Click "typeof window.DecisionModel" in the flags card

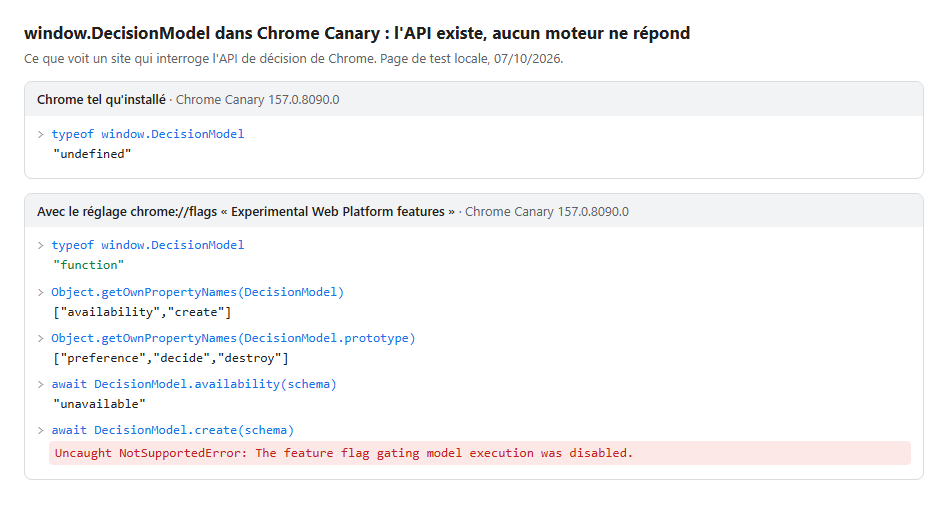(148, 245)
